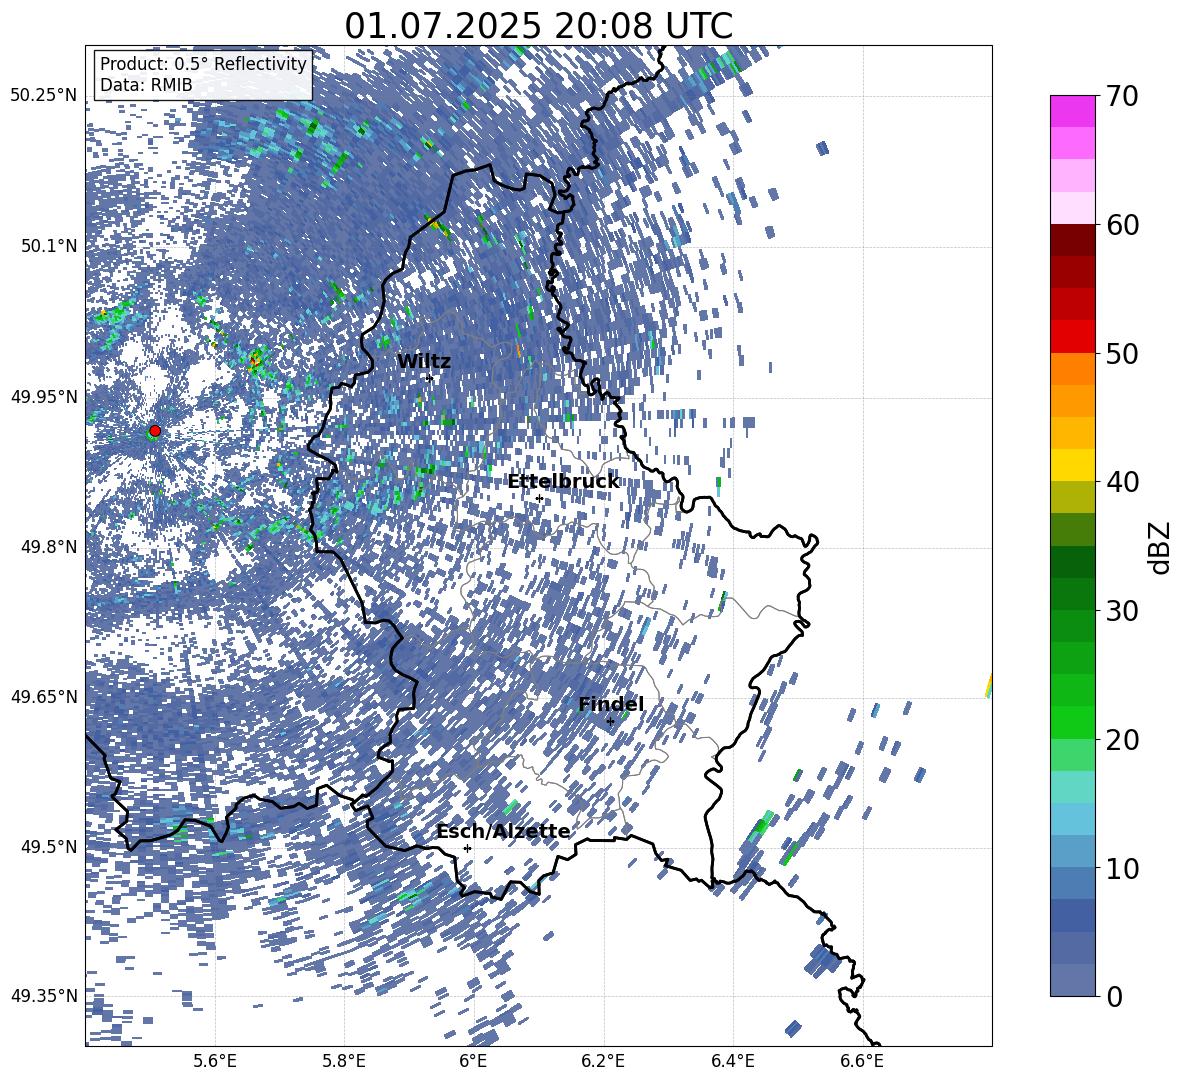1184x1081 pixels.
Task: Click the 49.8°N latitude label
Action: coord(49,547)
